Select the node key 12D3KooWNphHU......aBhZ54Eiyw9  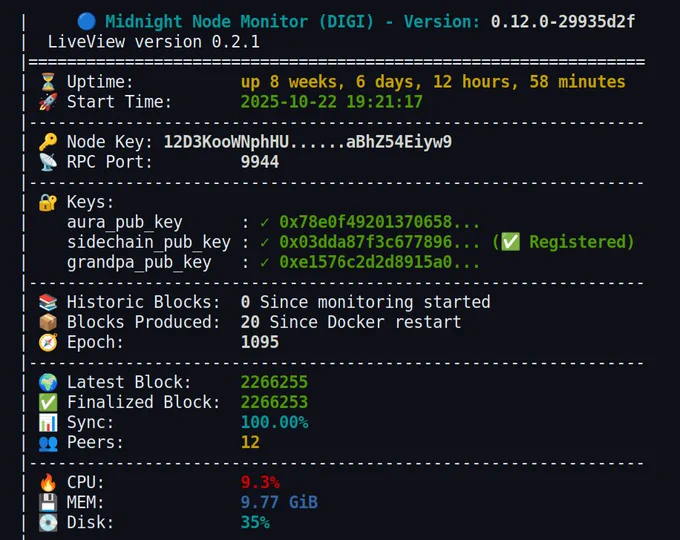tap(307, 142)
